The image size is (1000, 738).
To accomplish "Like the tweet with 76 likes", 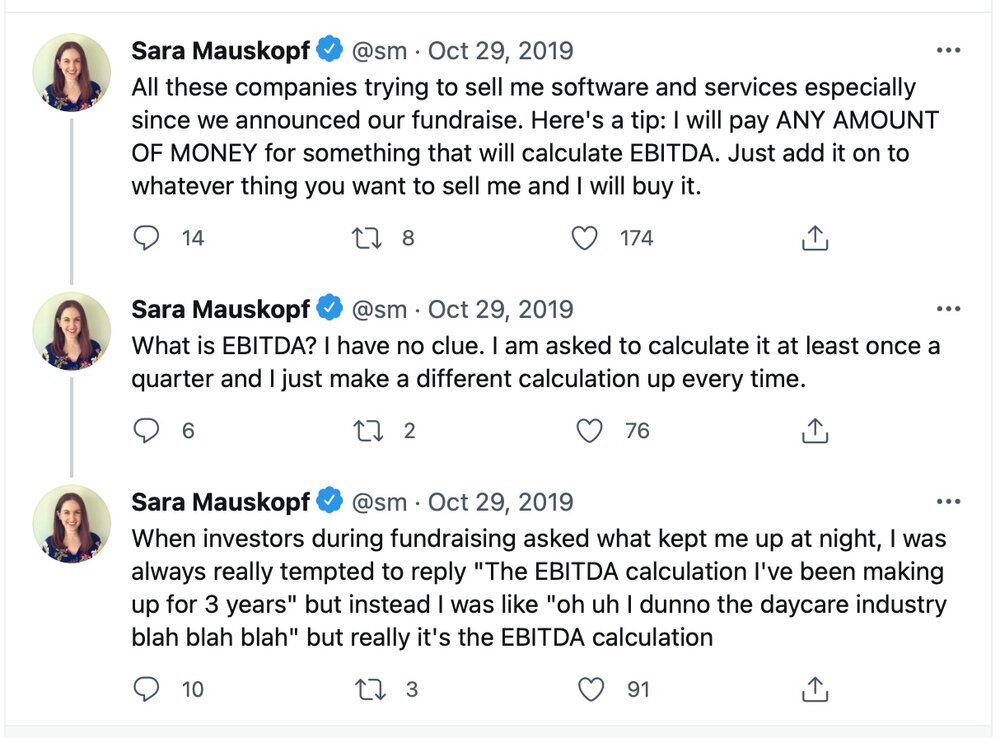I will pyautogui.click(x=589, y=431).
